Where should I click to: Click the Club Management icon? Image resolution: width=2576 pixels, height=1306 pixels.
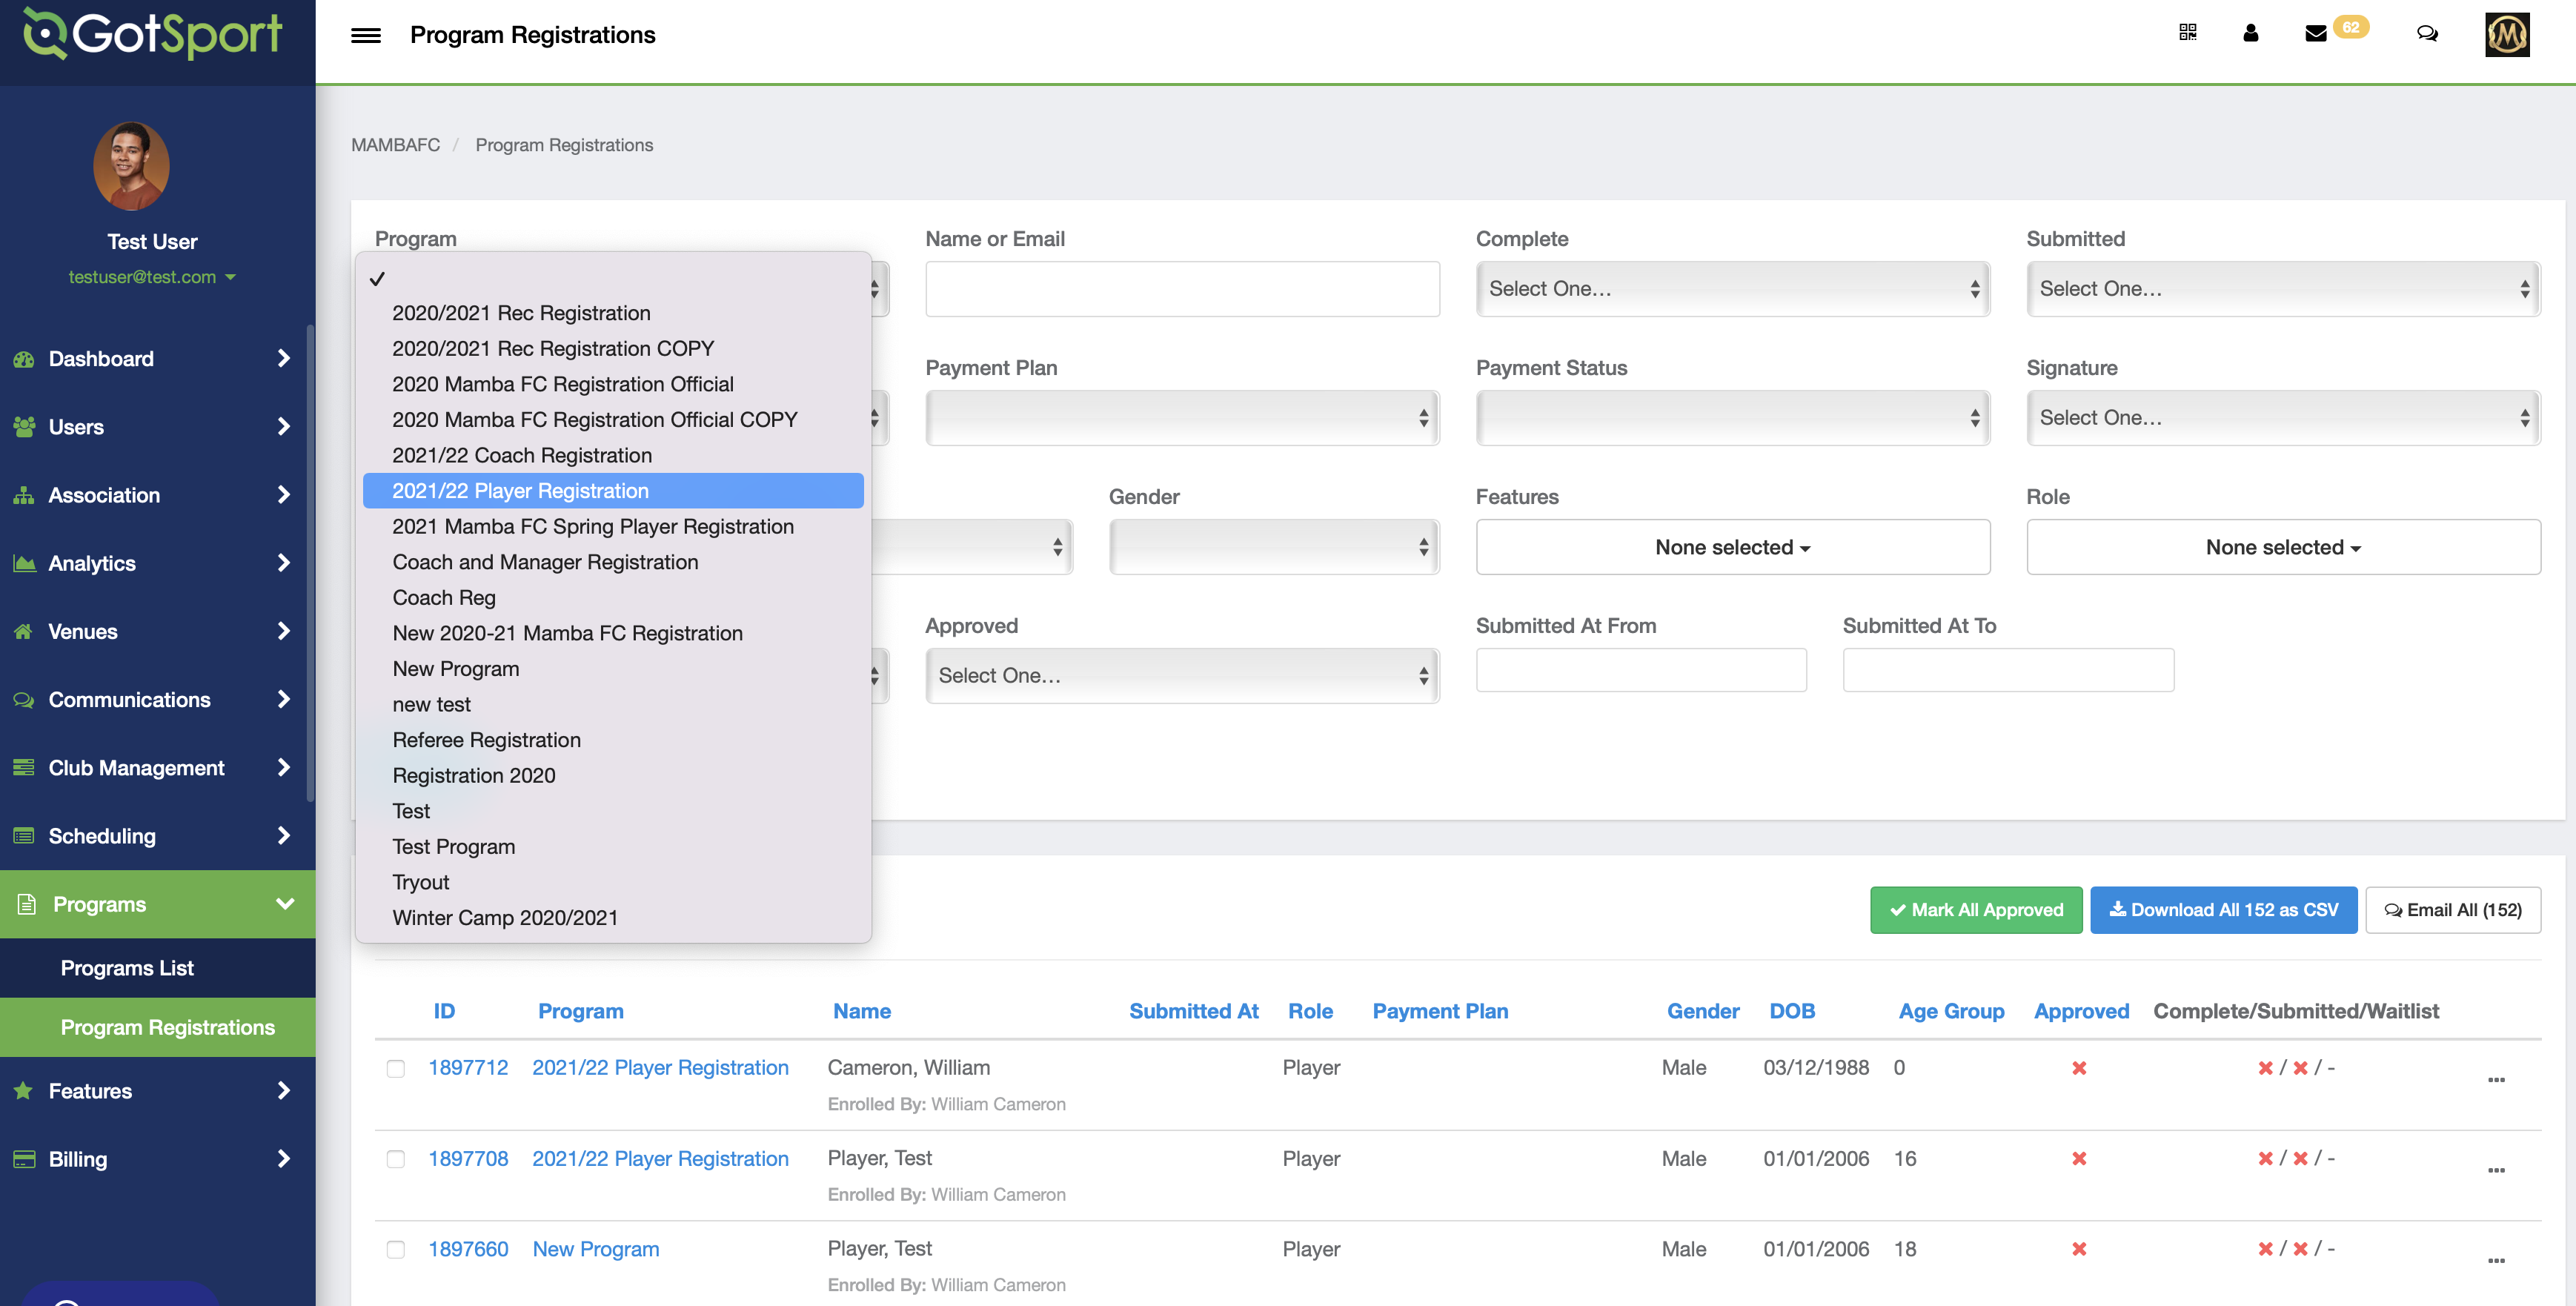[x=24, y=768]
